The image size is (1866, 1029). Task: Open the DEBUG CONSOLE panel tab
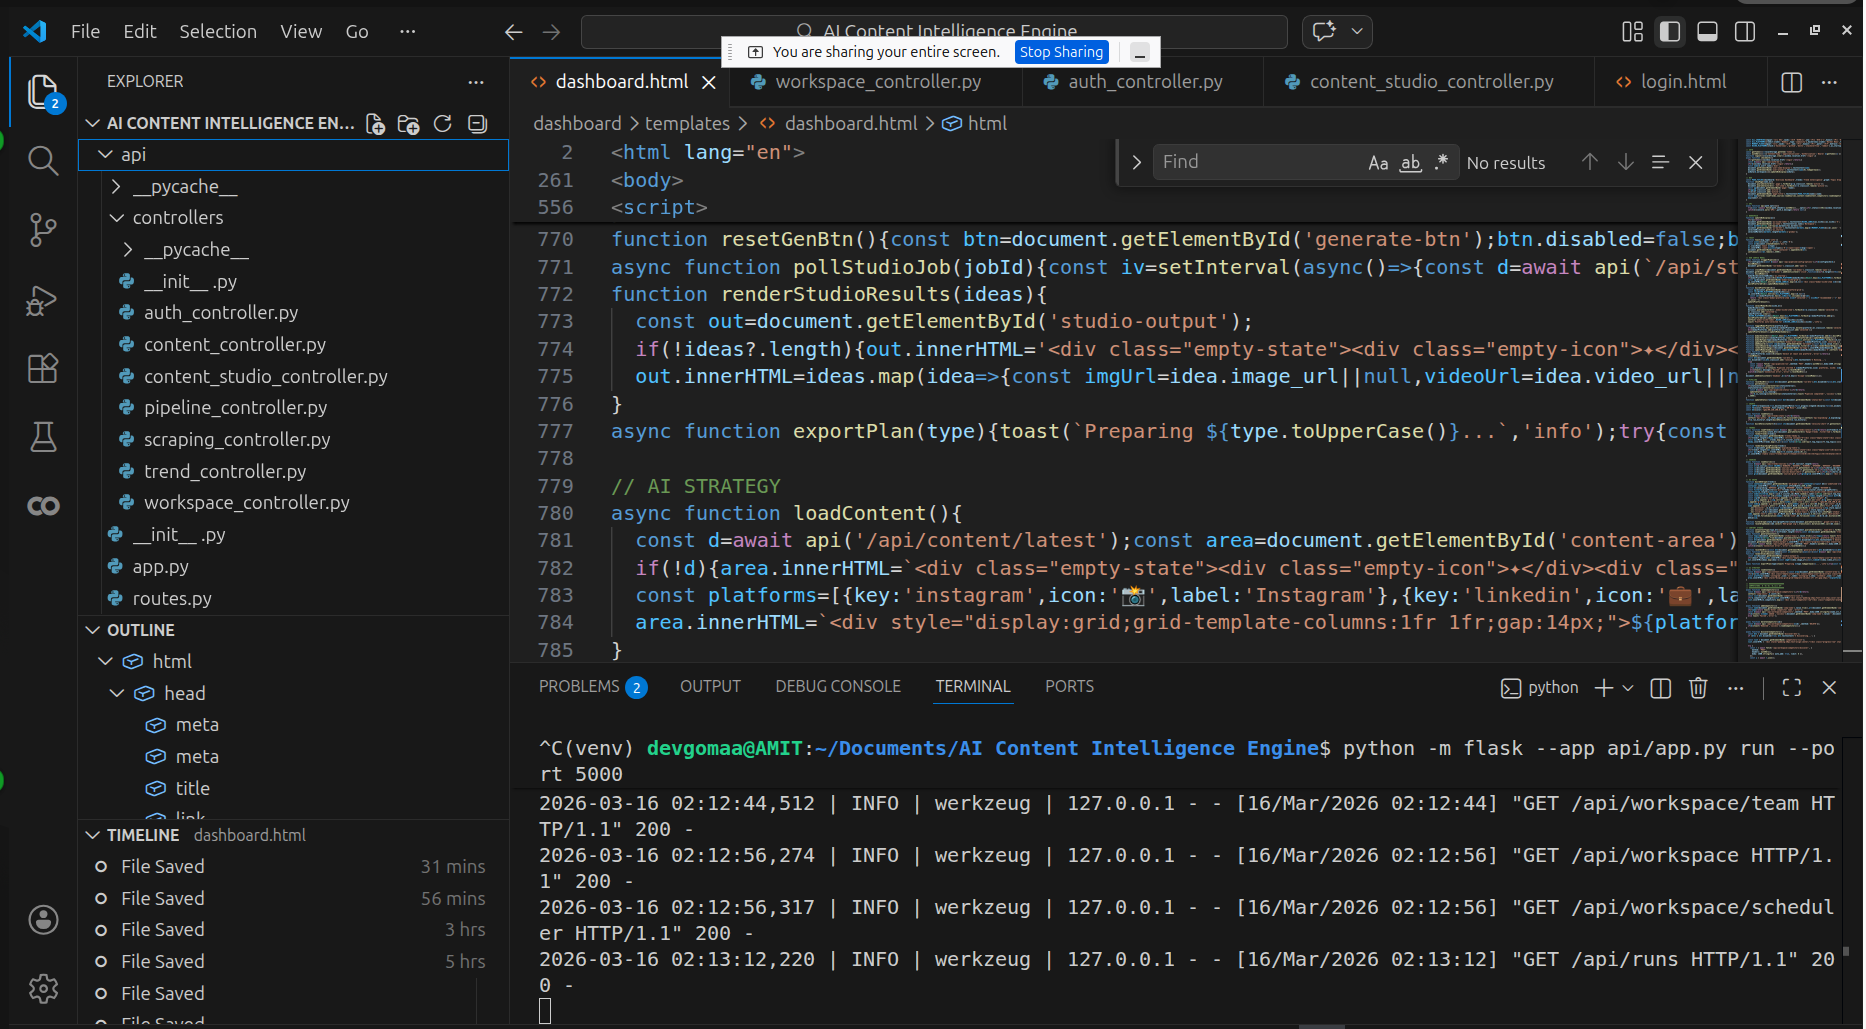(837, 687)
